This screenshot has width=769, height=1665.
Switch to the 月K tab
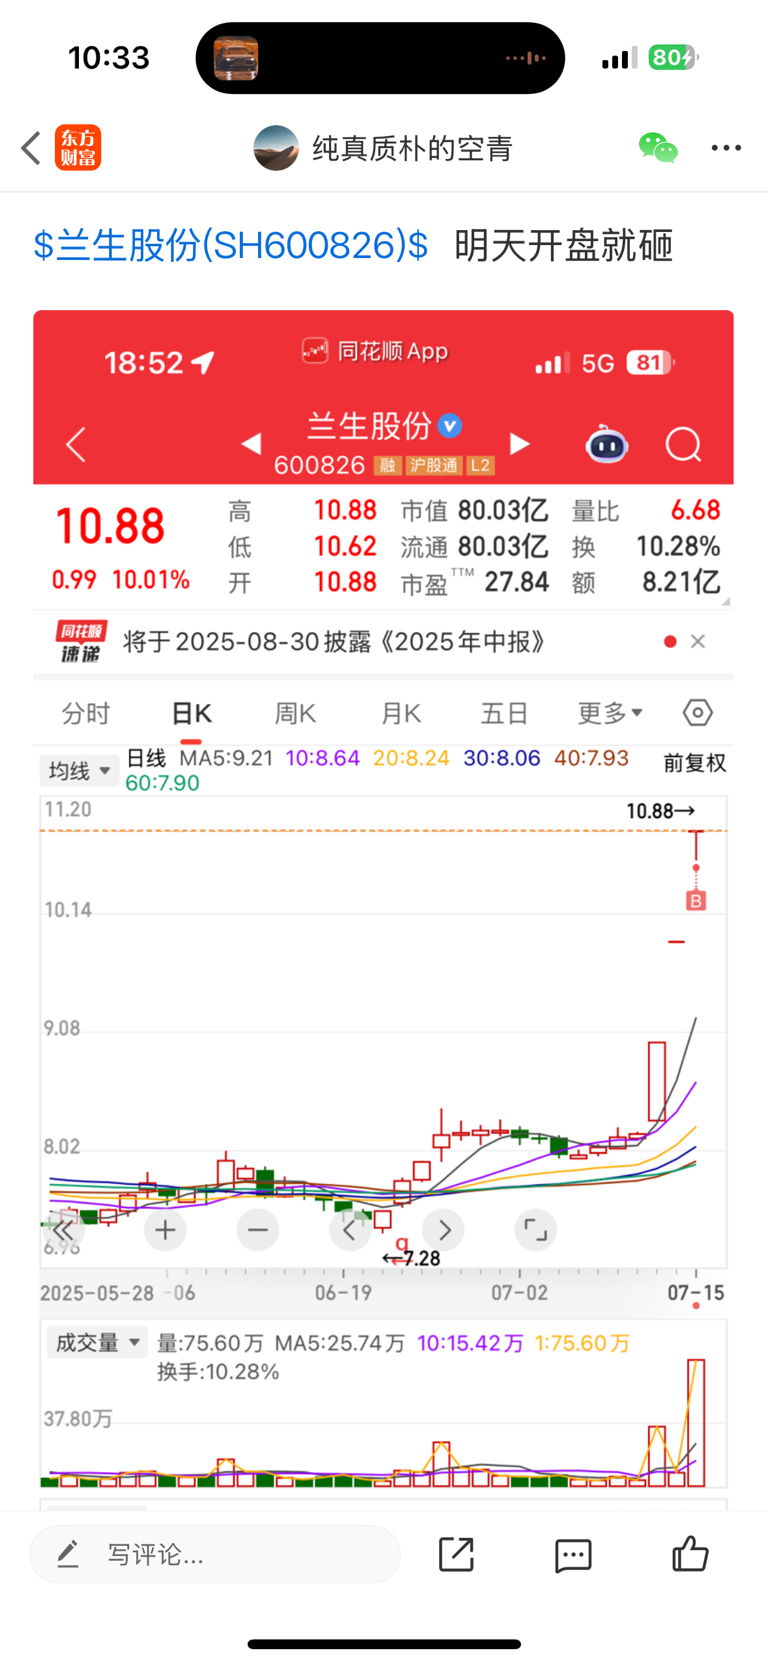[400, 713]
